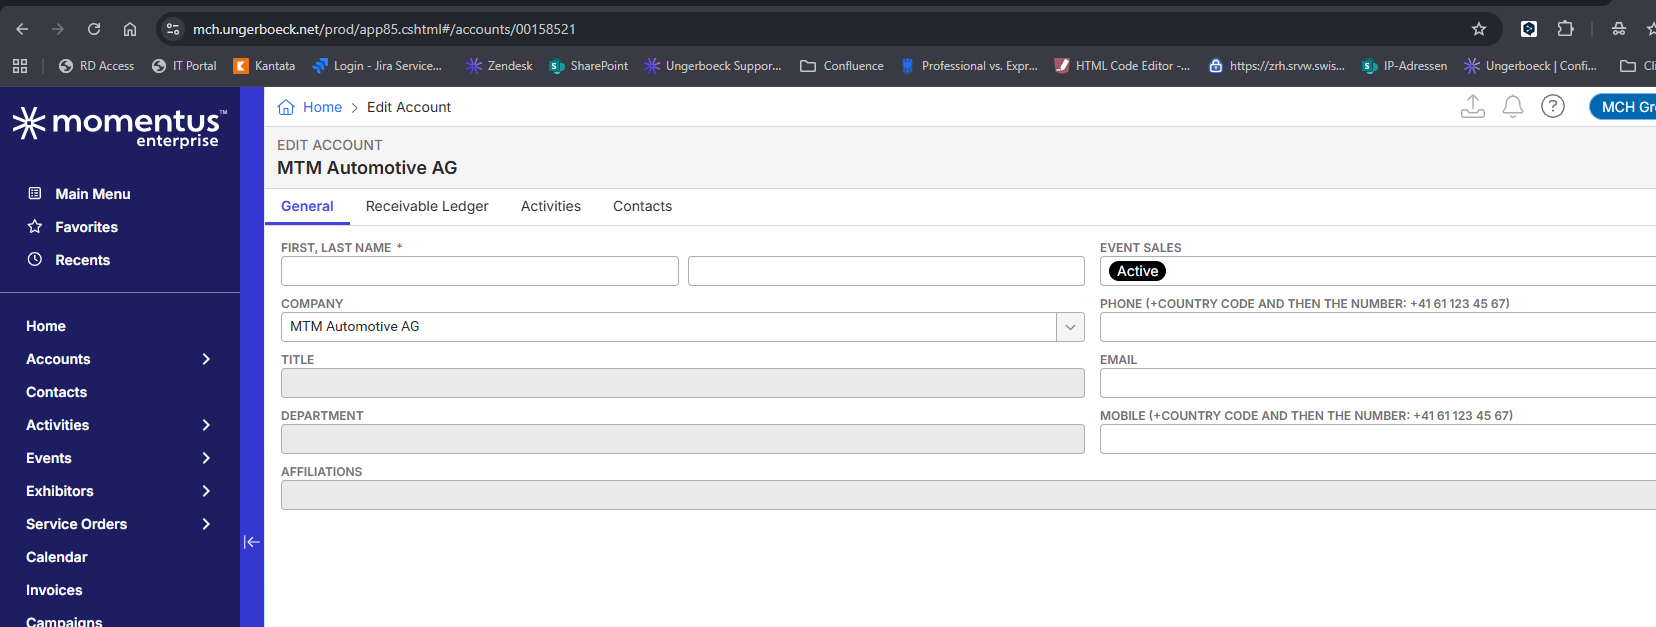Go back using the browser back arrow
Screen dimensions: 1656x627
[22, 29]
